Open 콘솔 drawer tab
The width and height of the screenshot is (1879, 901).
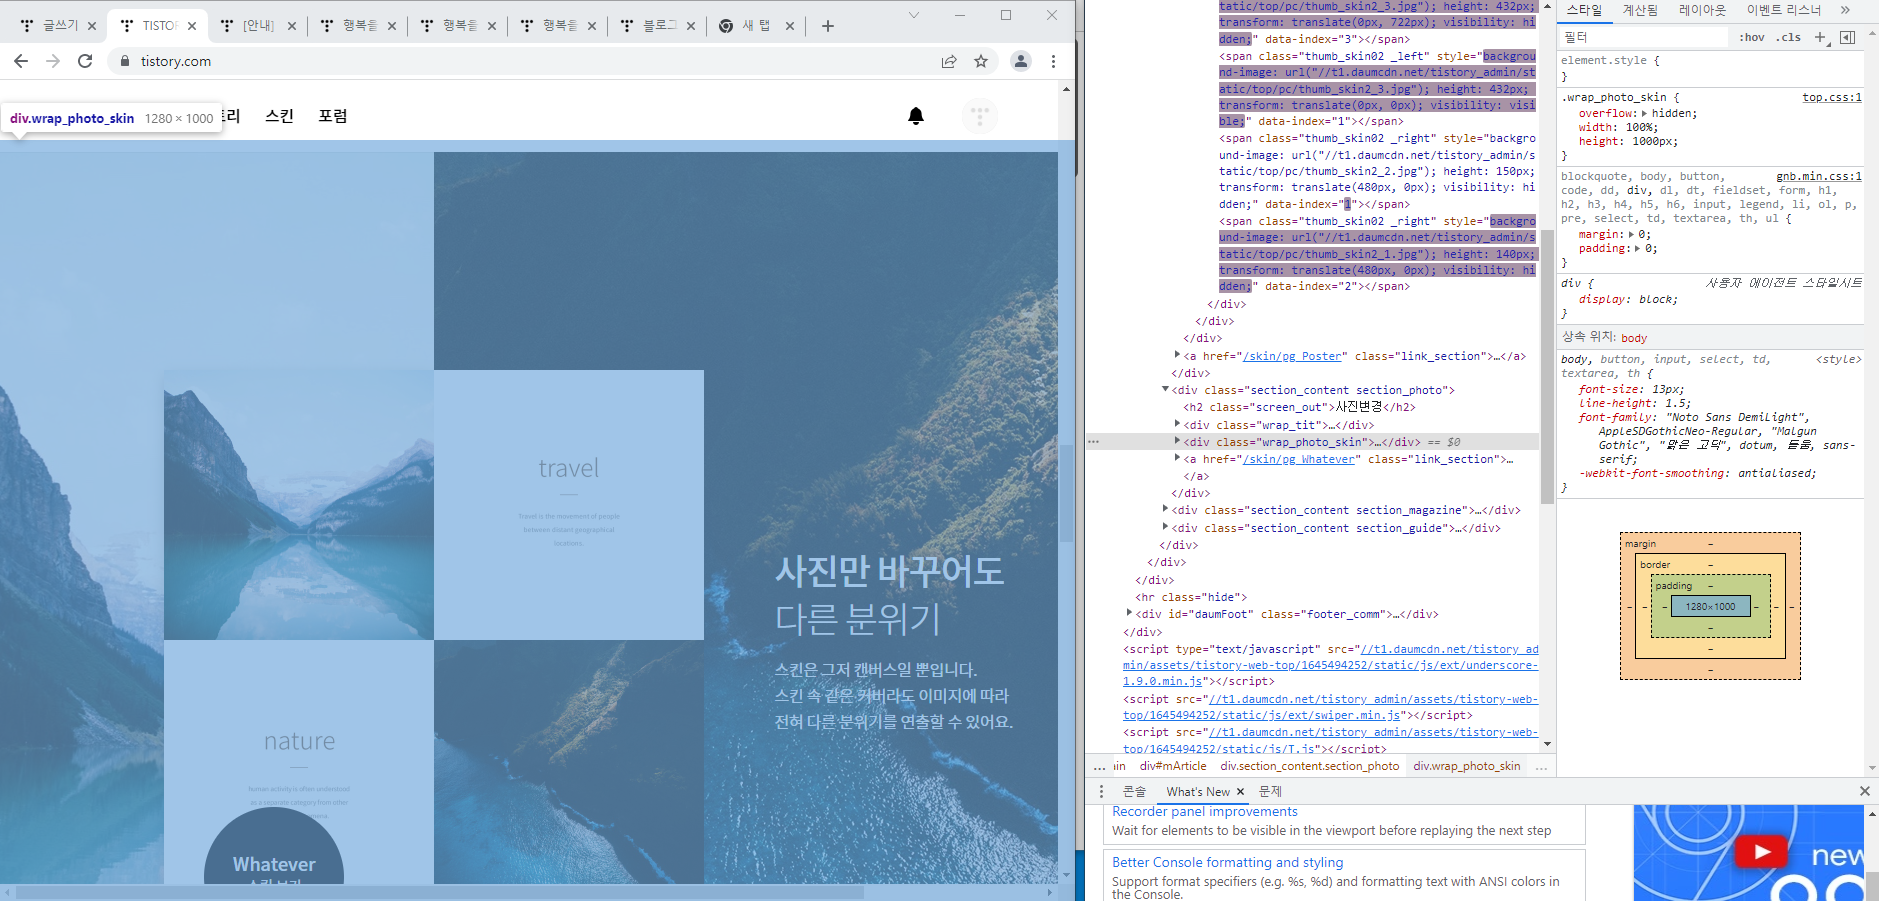click(x=1134, y=791)
